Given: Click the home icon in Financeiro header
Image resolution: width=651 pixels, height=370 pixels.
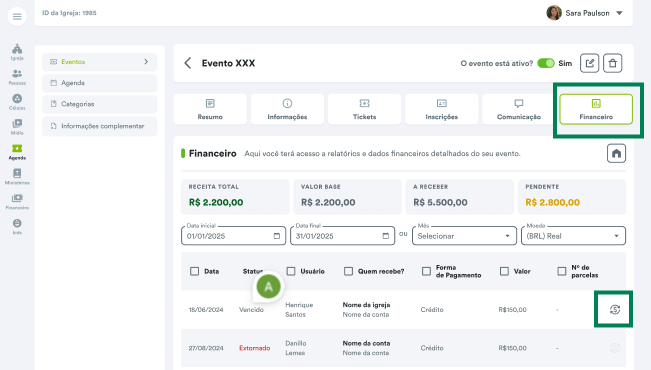Looking at the screenshot, I should (x=616, y=153).
